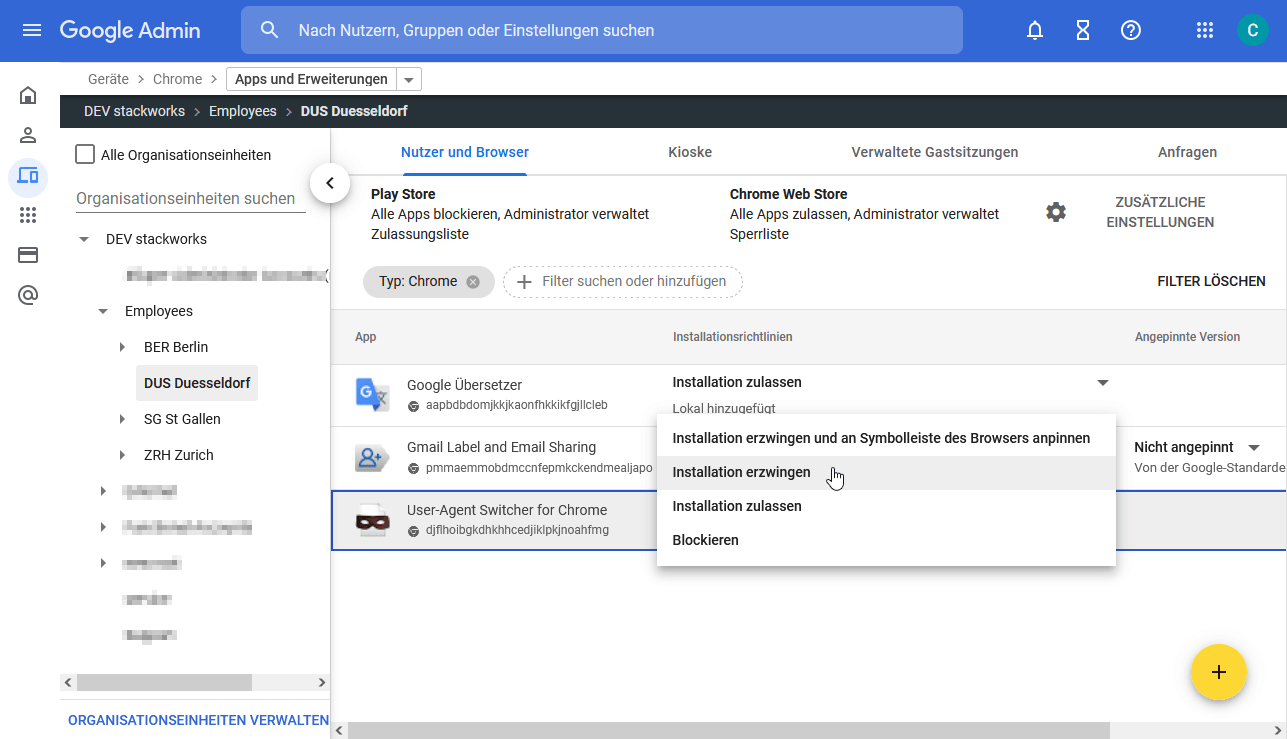Open the Nicht angepinnt version dropdown
Screen dimensions: 1287x739
coord(1254,447)
